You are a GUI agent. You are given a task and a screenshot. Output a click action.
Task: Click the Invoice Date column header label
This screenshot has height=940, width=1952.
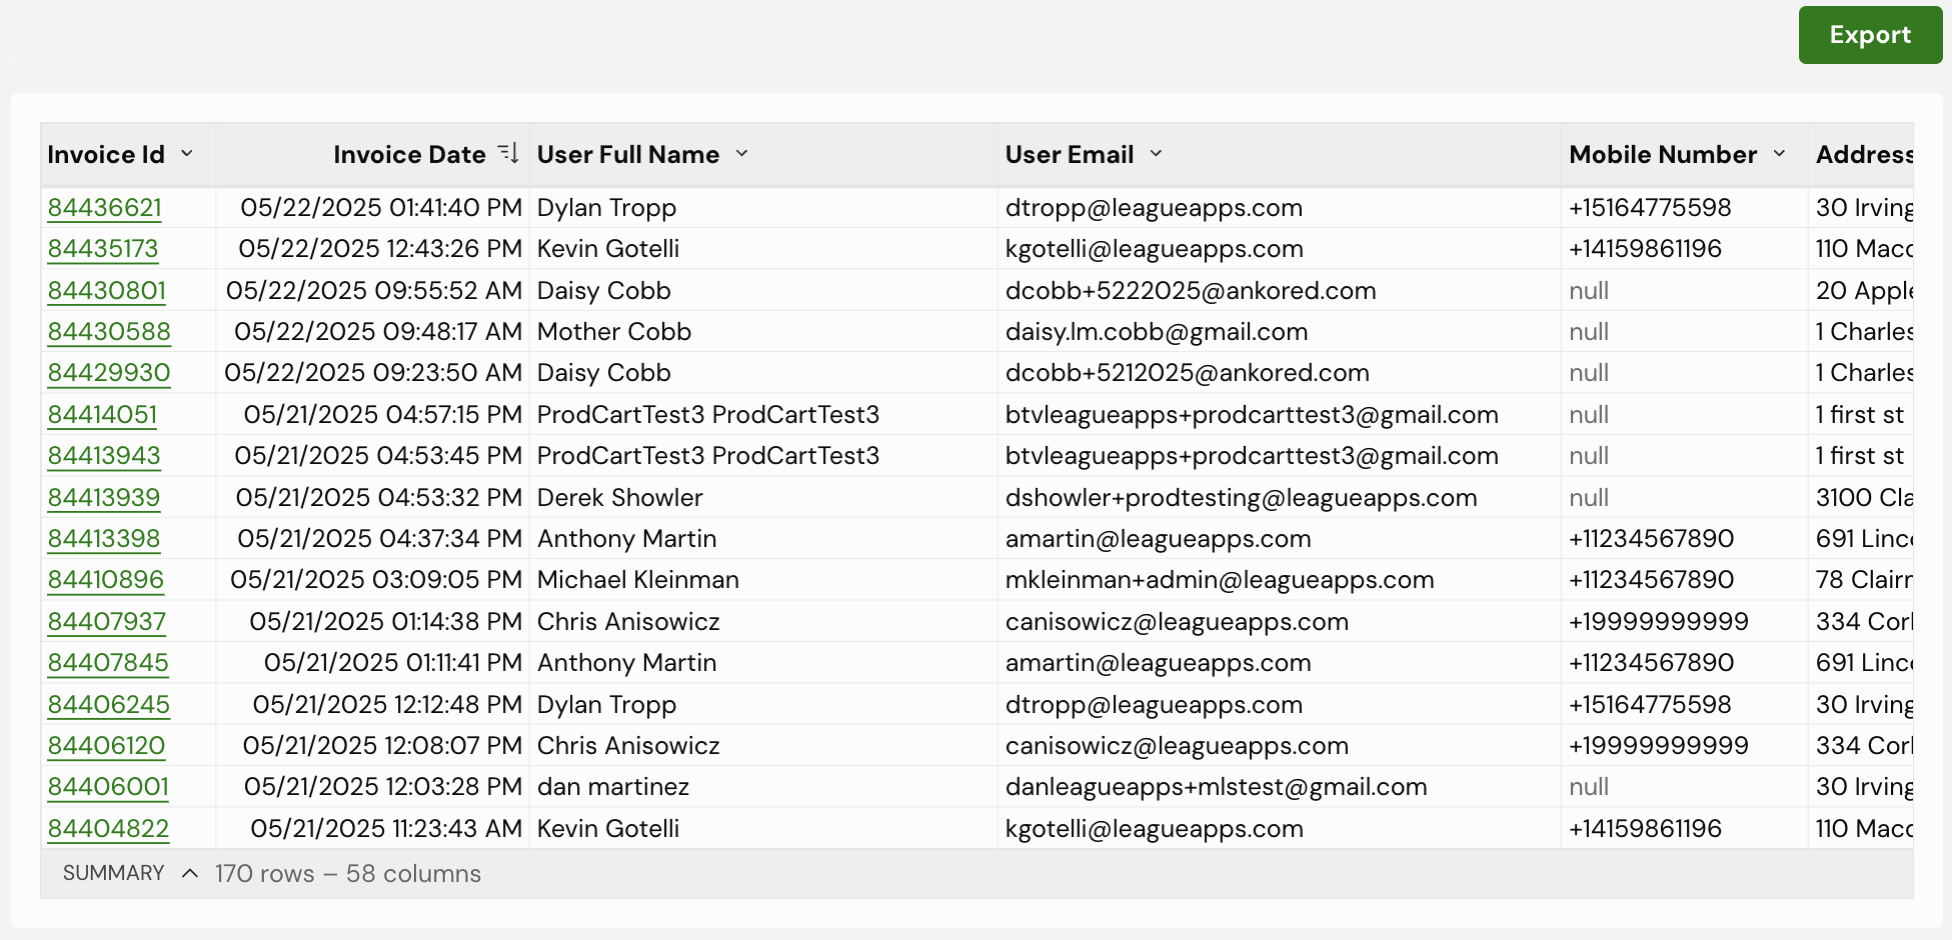pyautogui.click(x=409, y=154)
